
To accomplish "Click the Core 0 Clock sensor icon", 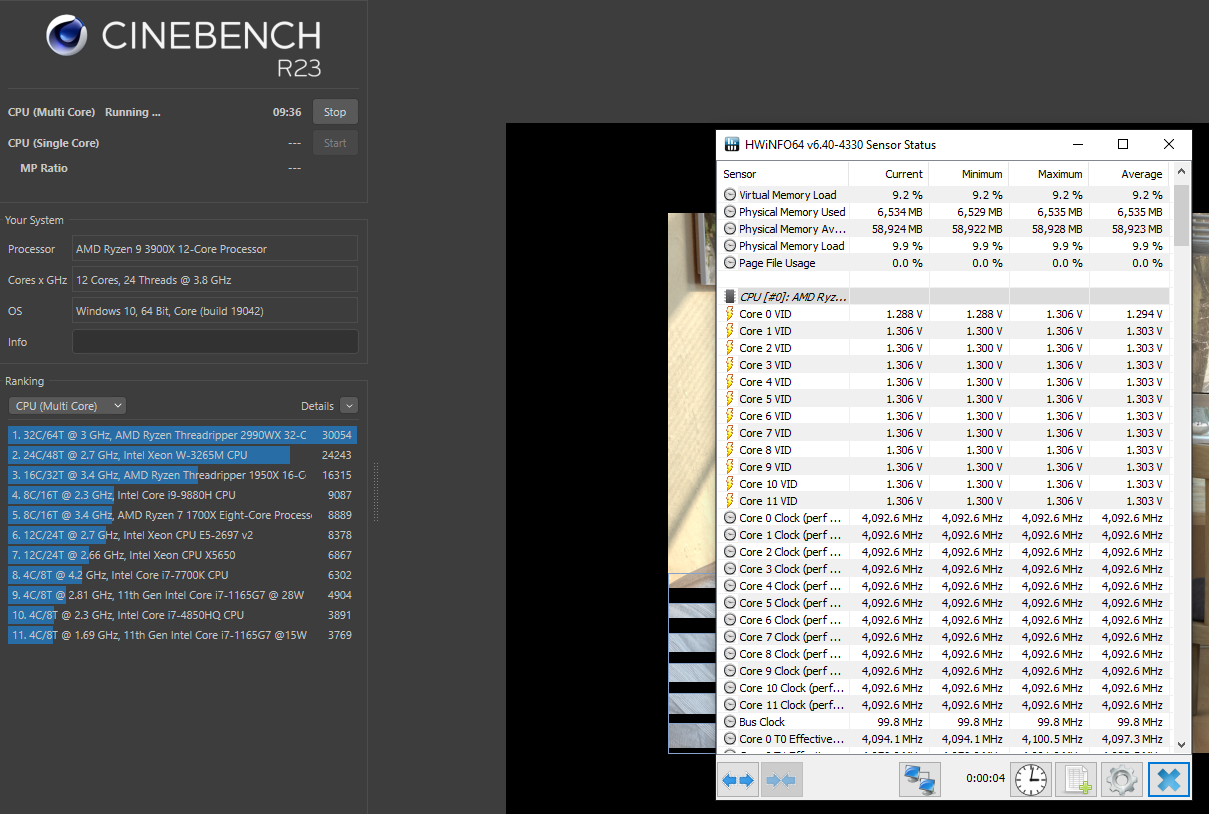I will coord(730,518).
